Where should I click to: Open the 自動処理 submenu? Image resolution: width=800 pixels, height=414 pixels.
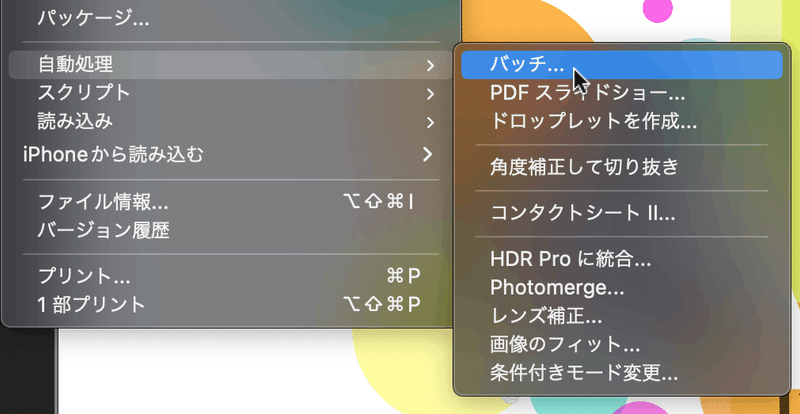[x=231, y=65]
